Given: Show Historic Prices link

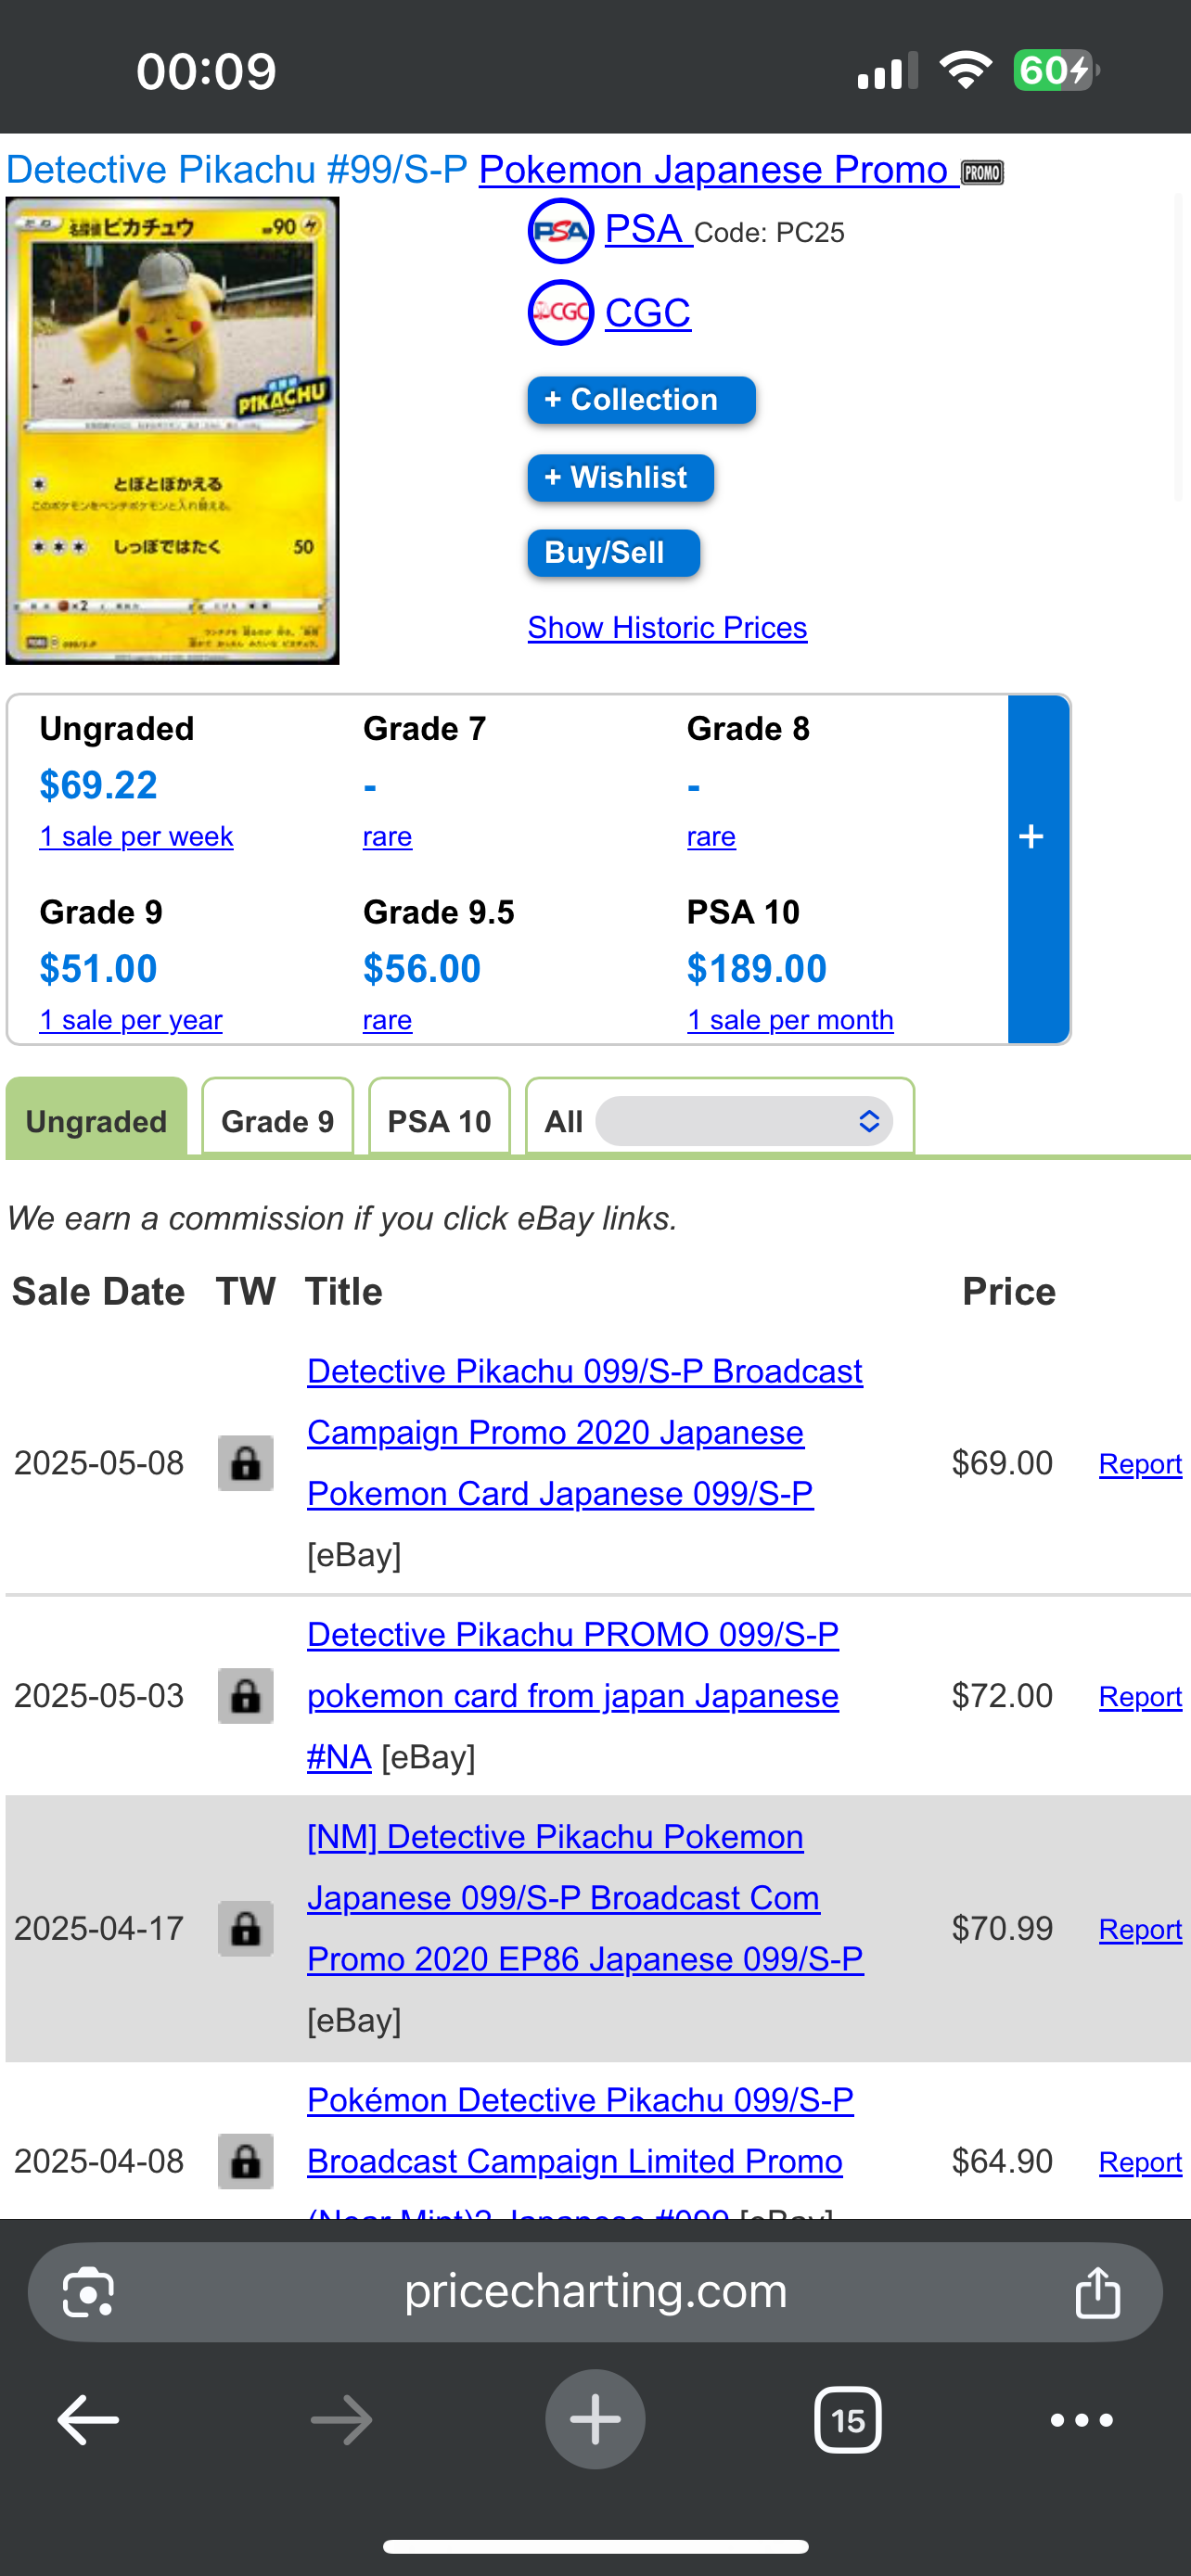Looking at the screenshot, I should (667, 627).
